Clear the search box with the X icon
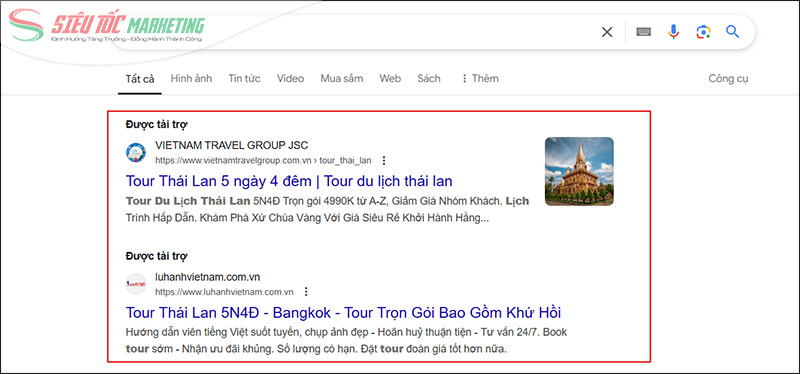Image resolution: width=800 pixels, height=374 pixels. coord(607,32)
